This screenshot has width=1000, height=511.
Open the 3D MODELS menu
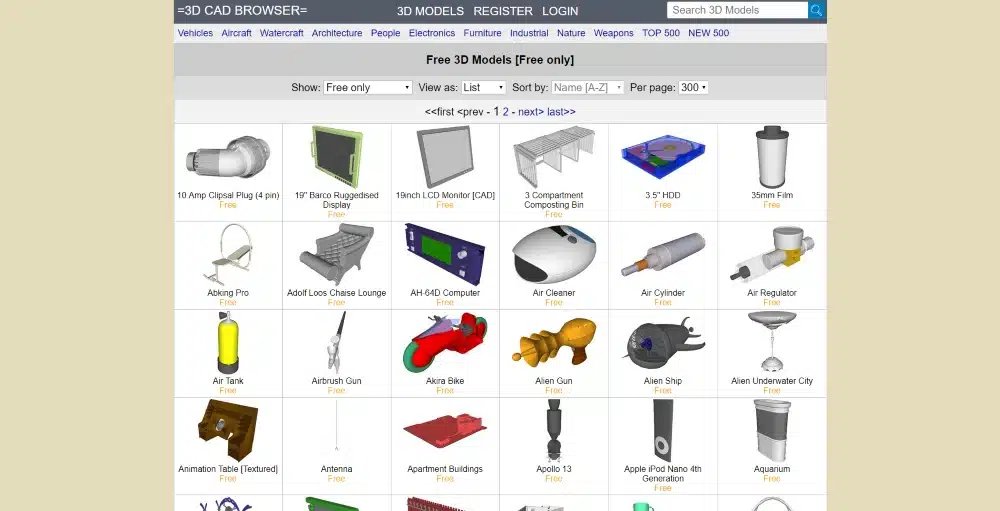point(430,11)
